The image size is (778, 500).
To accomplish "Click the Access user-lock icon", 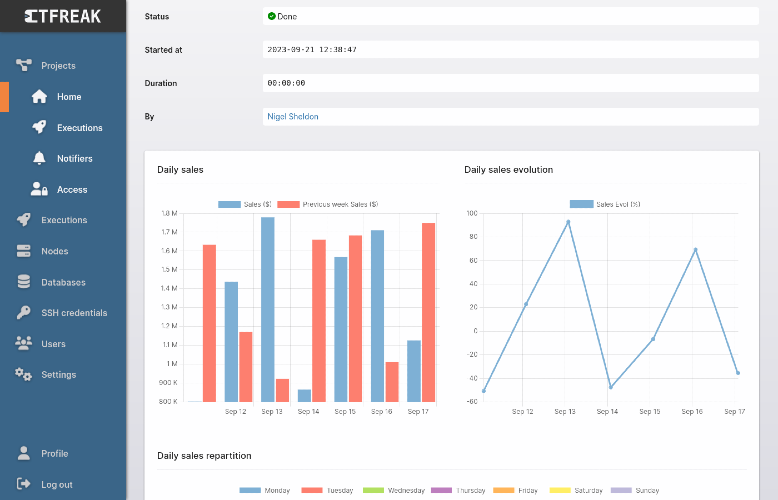I will [x=39, y=189].
